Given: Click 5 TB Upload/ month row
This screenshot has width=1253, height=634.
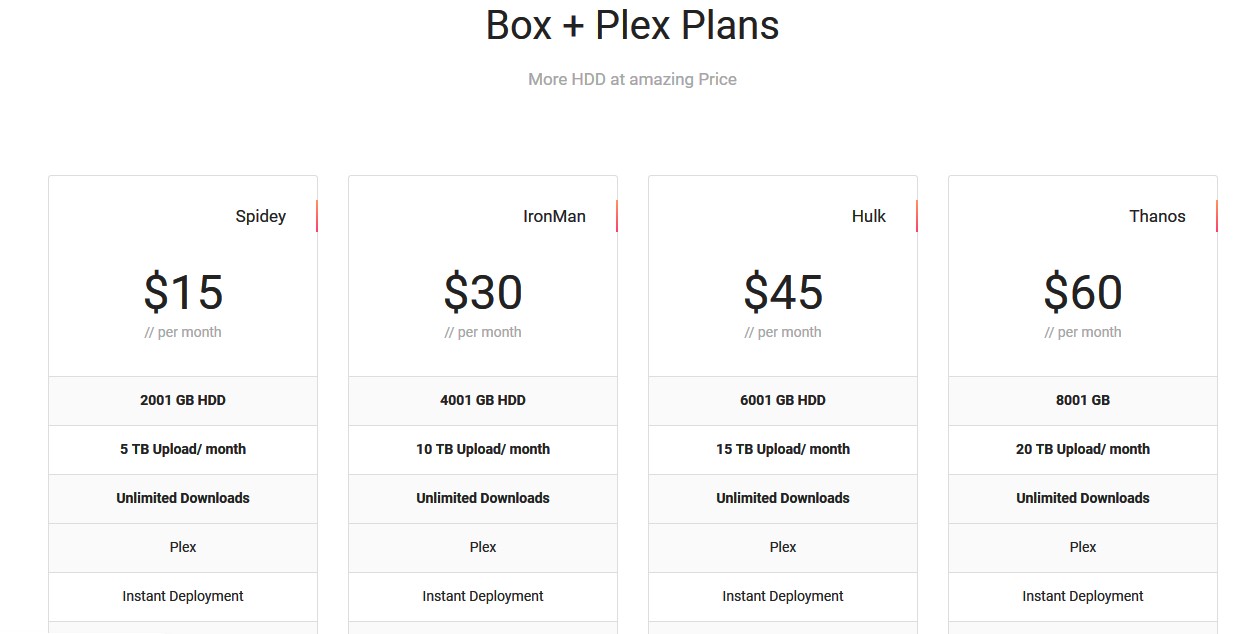Looking at the screenshot, I should (x=183, y=449).
